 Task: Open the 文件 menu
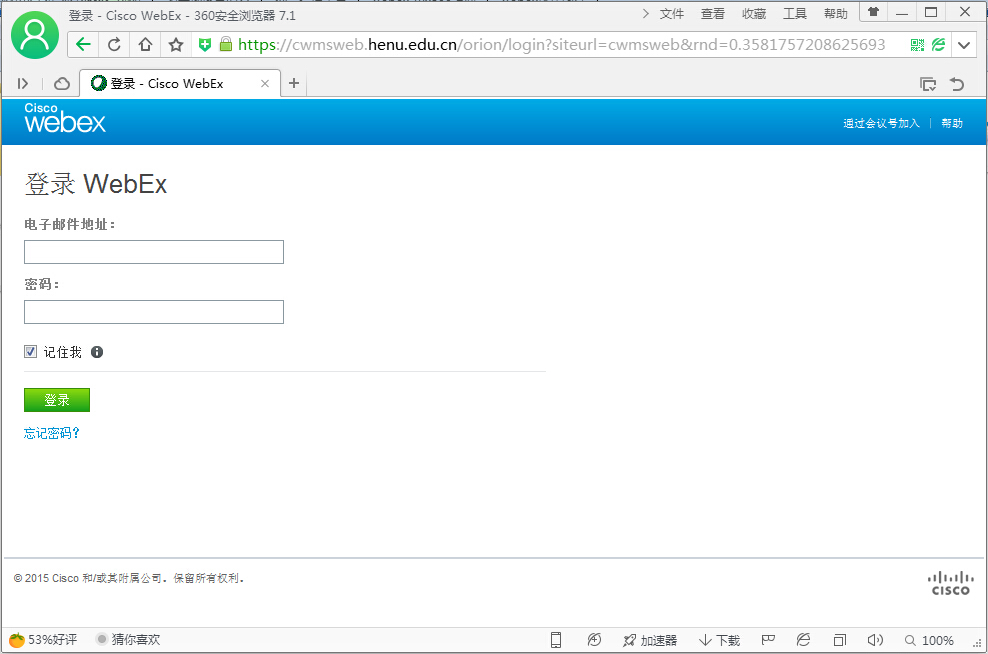672,14
